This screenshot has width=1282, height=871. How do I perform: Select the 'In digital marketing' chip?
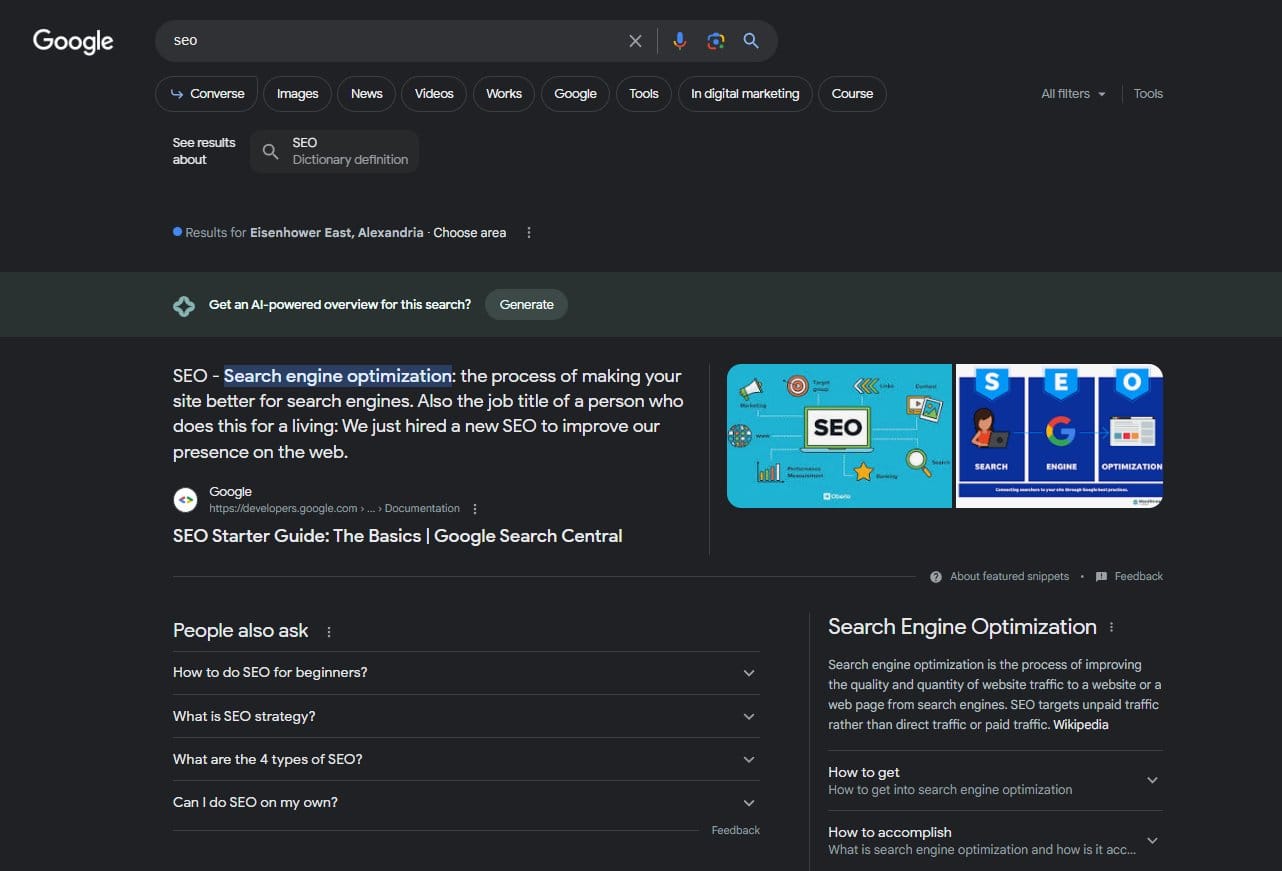pyautogui.click(x=745, y=94)
